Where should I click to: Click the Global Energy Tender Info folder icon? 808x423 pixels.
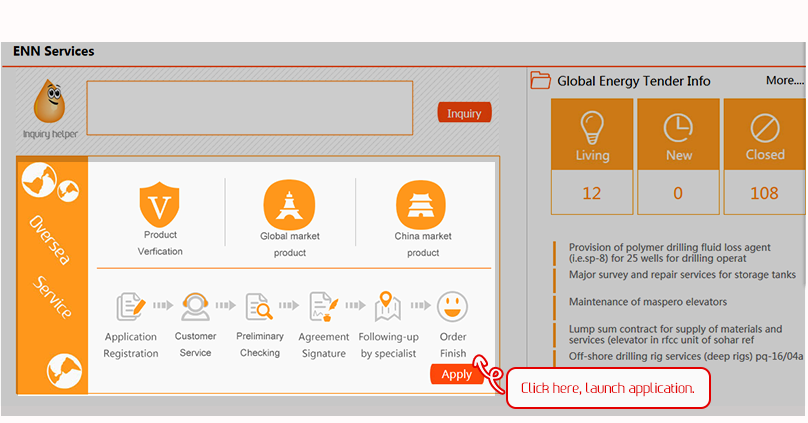tap(541, 81)
